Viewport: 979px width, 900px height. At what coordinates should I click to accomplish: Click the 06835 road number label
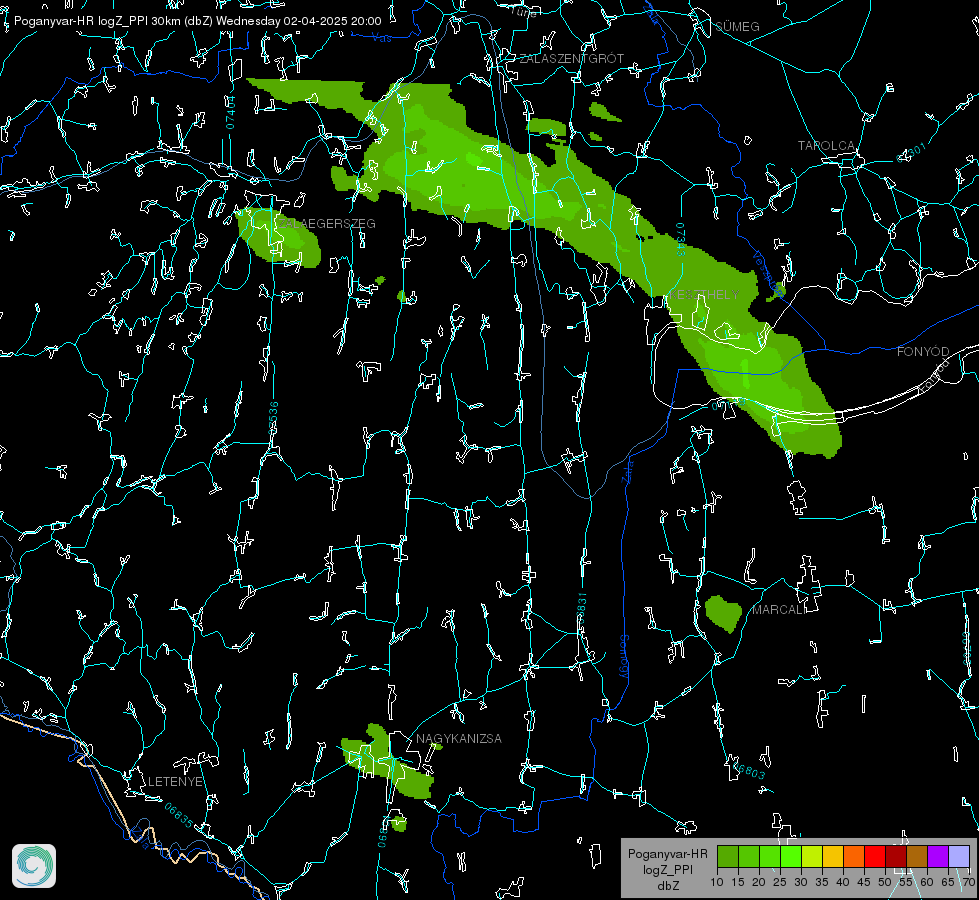[179, 816]
